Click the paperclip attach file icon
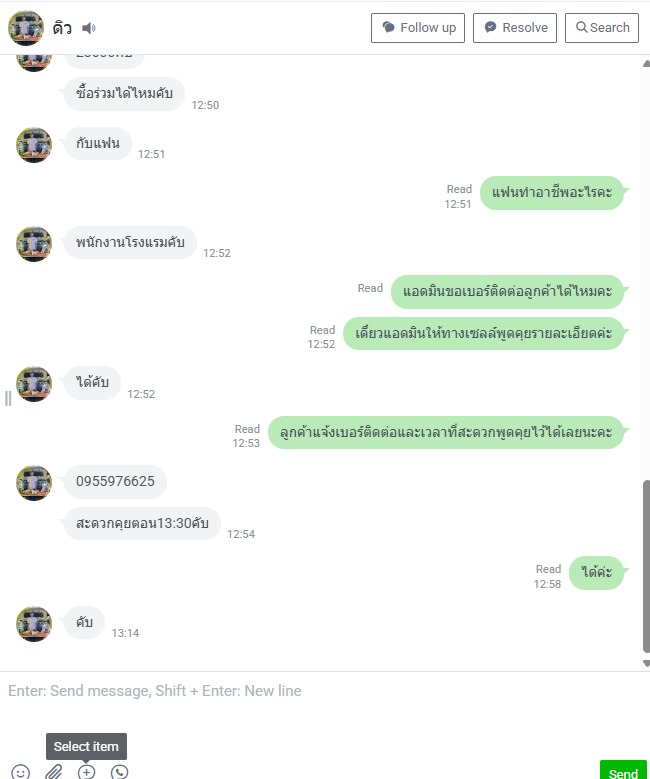 click(54, 772)
